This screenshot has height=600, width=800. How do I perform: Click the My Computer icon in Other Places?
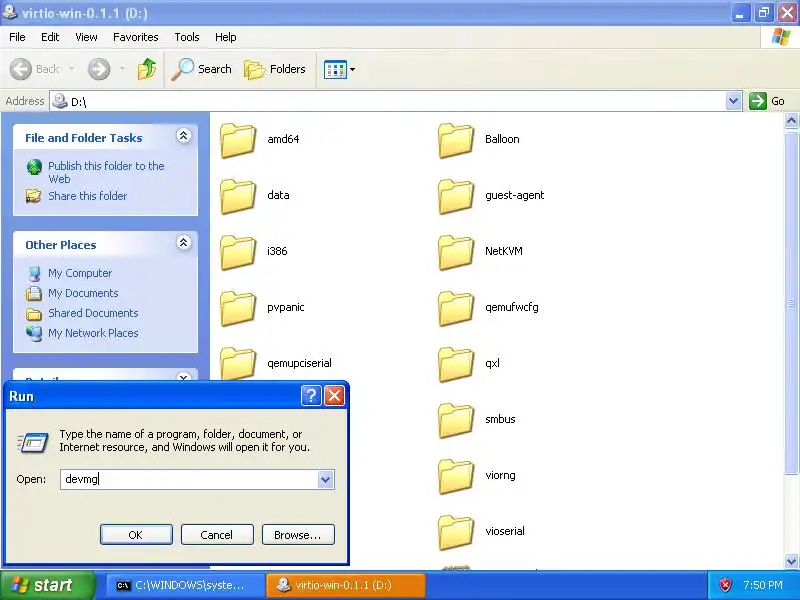(34, 273)
